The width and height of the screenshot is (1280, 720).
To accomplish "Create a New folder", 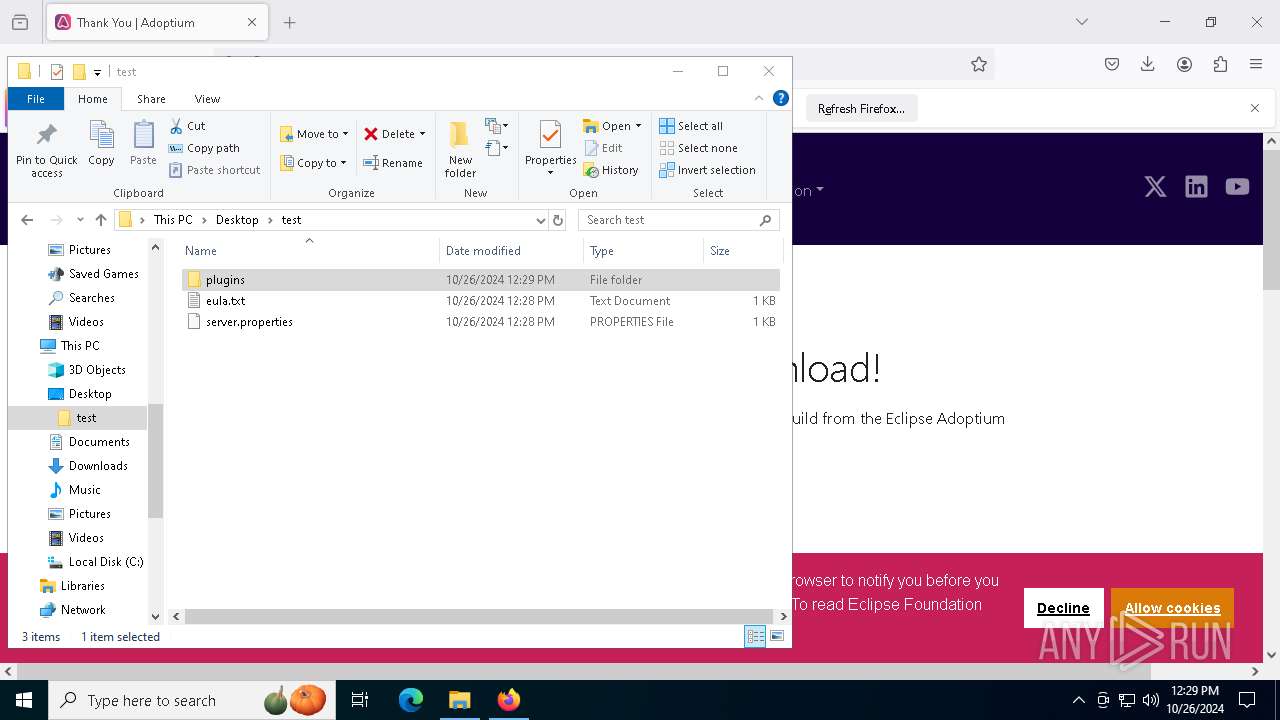I will 460,149.
